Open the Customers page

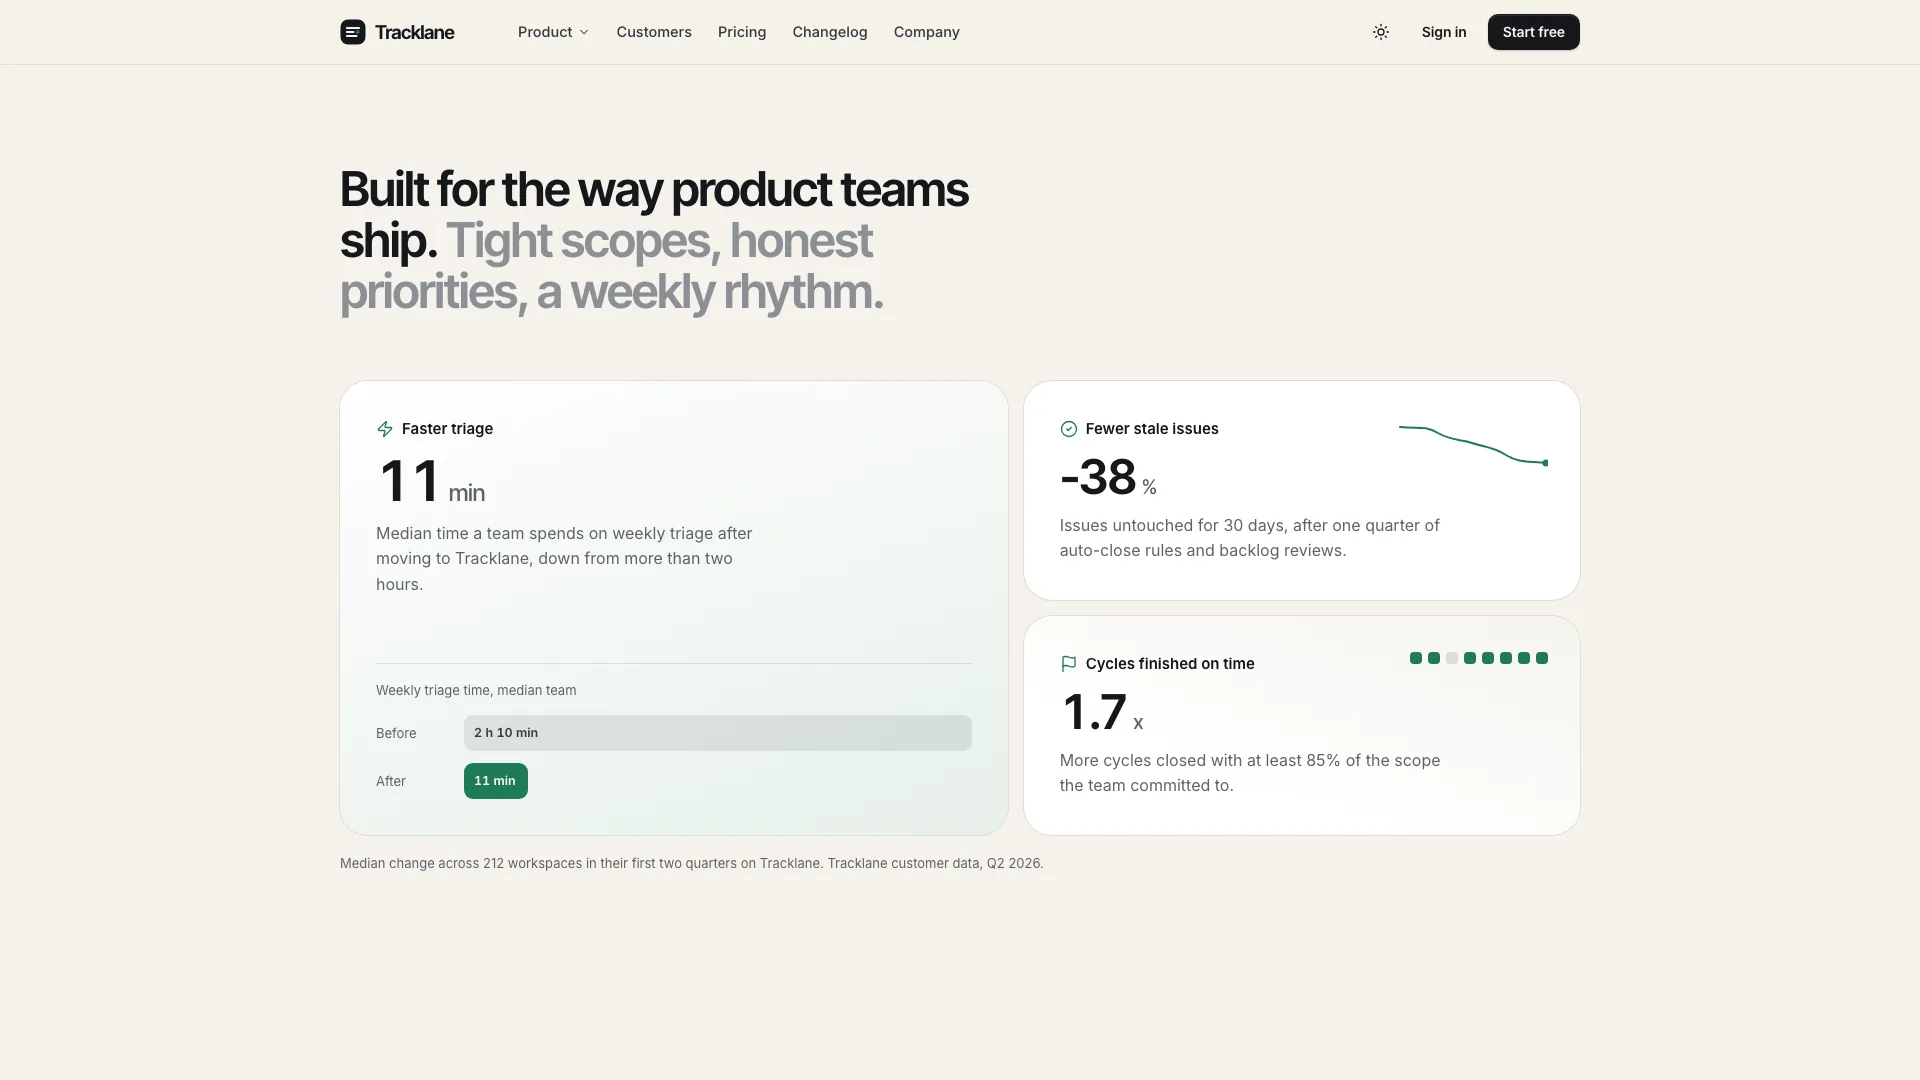click(x=654, y=32)
